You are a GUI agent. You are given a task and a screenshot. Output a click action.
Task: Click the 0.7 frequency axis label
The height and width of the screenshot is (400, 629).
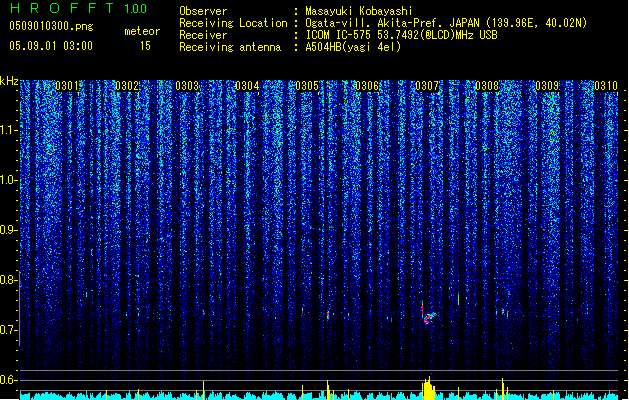point(9,330)
